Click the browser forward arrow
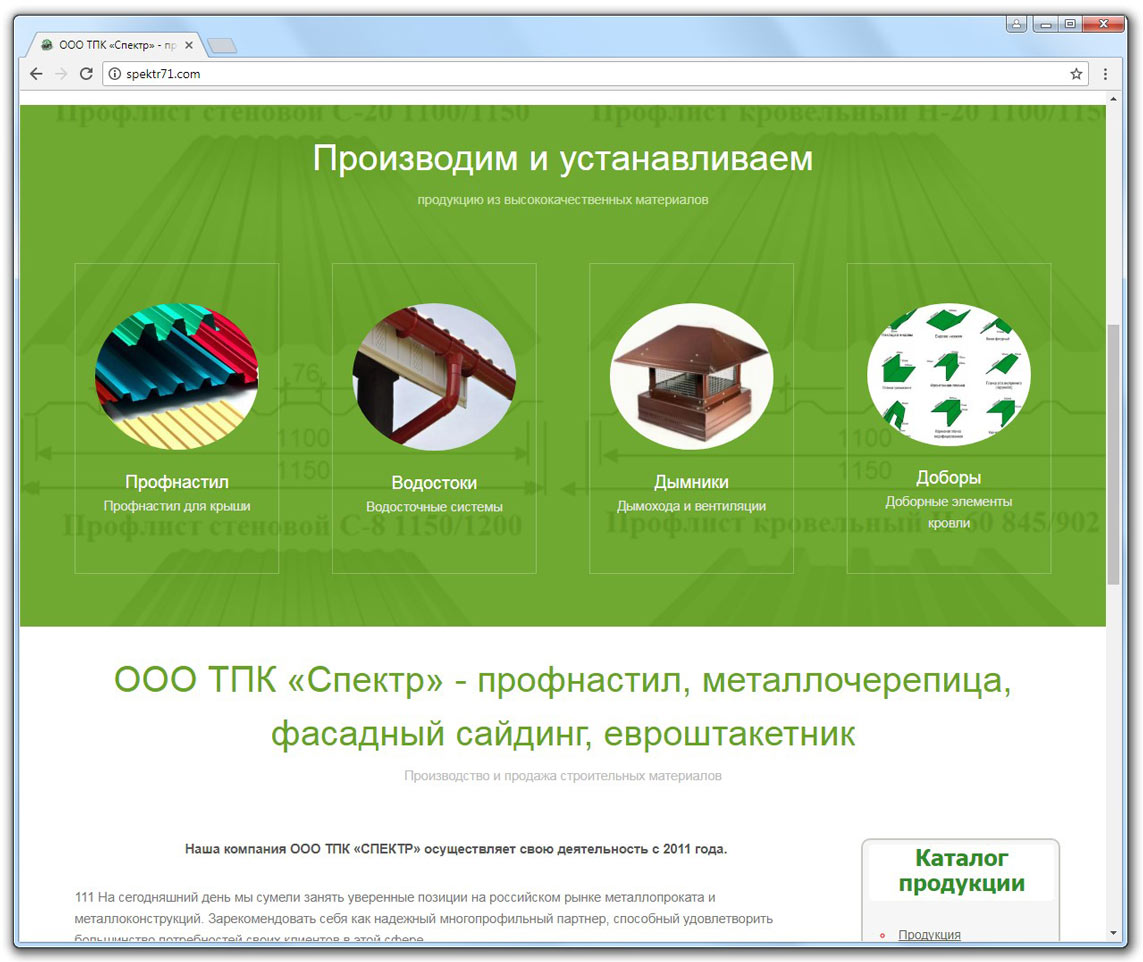The image size is (1143, 962). [61, 74]
